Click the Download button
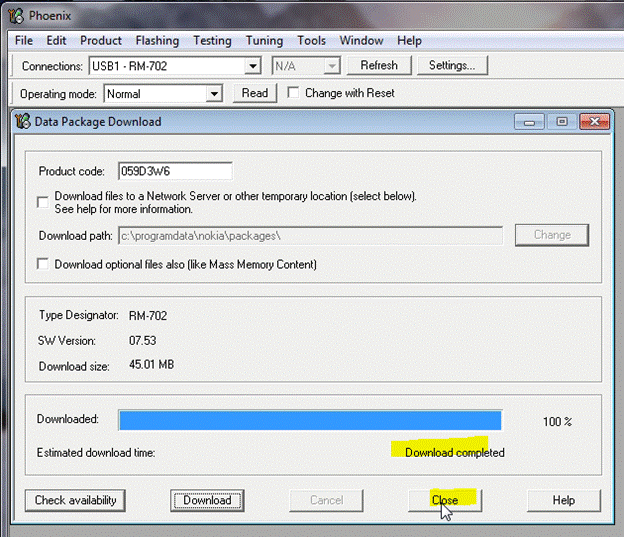The image size is (624, 537). [207, 500]
